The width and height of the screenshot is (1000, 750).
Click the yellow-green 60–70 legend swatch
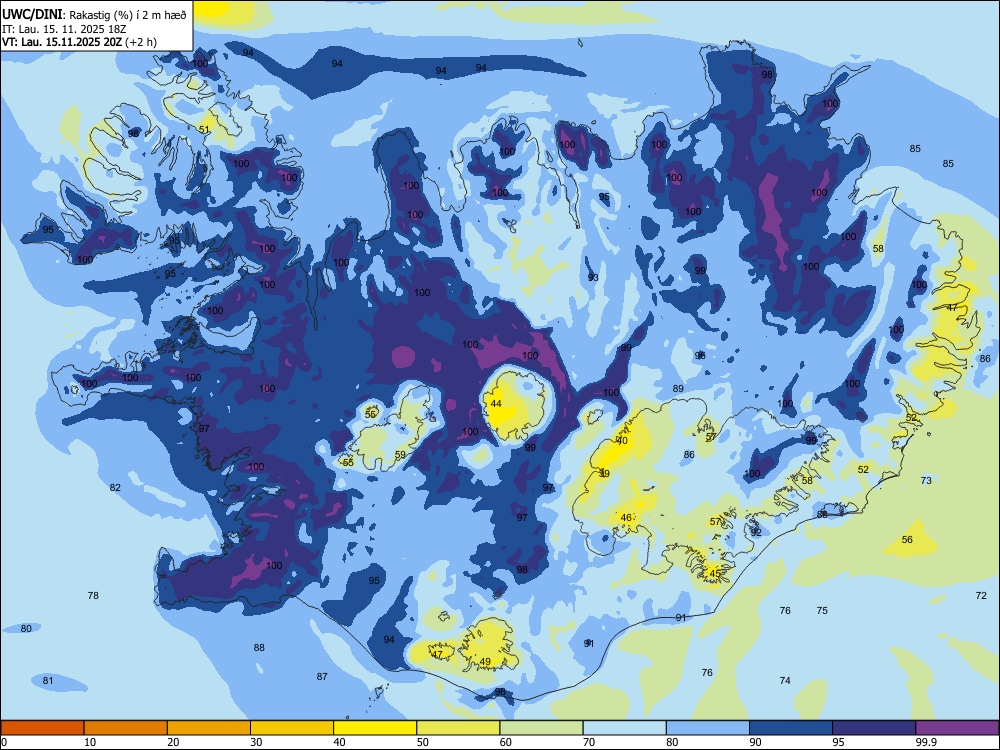541,728
